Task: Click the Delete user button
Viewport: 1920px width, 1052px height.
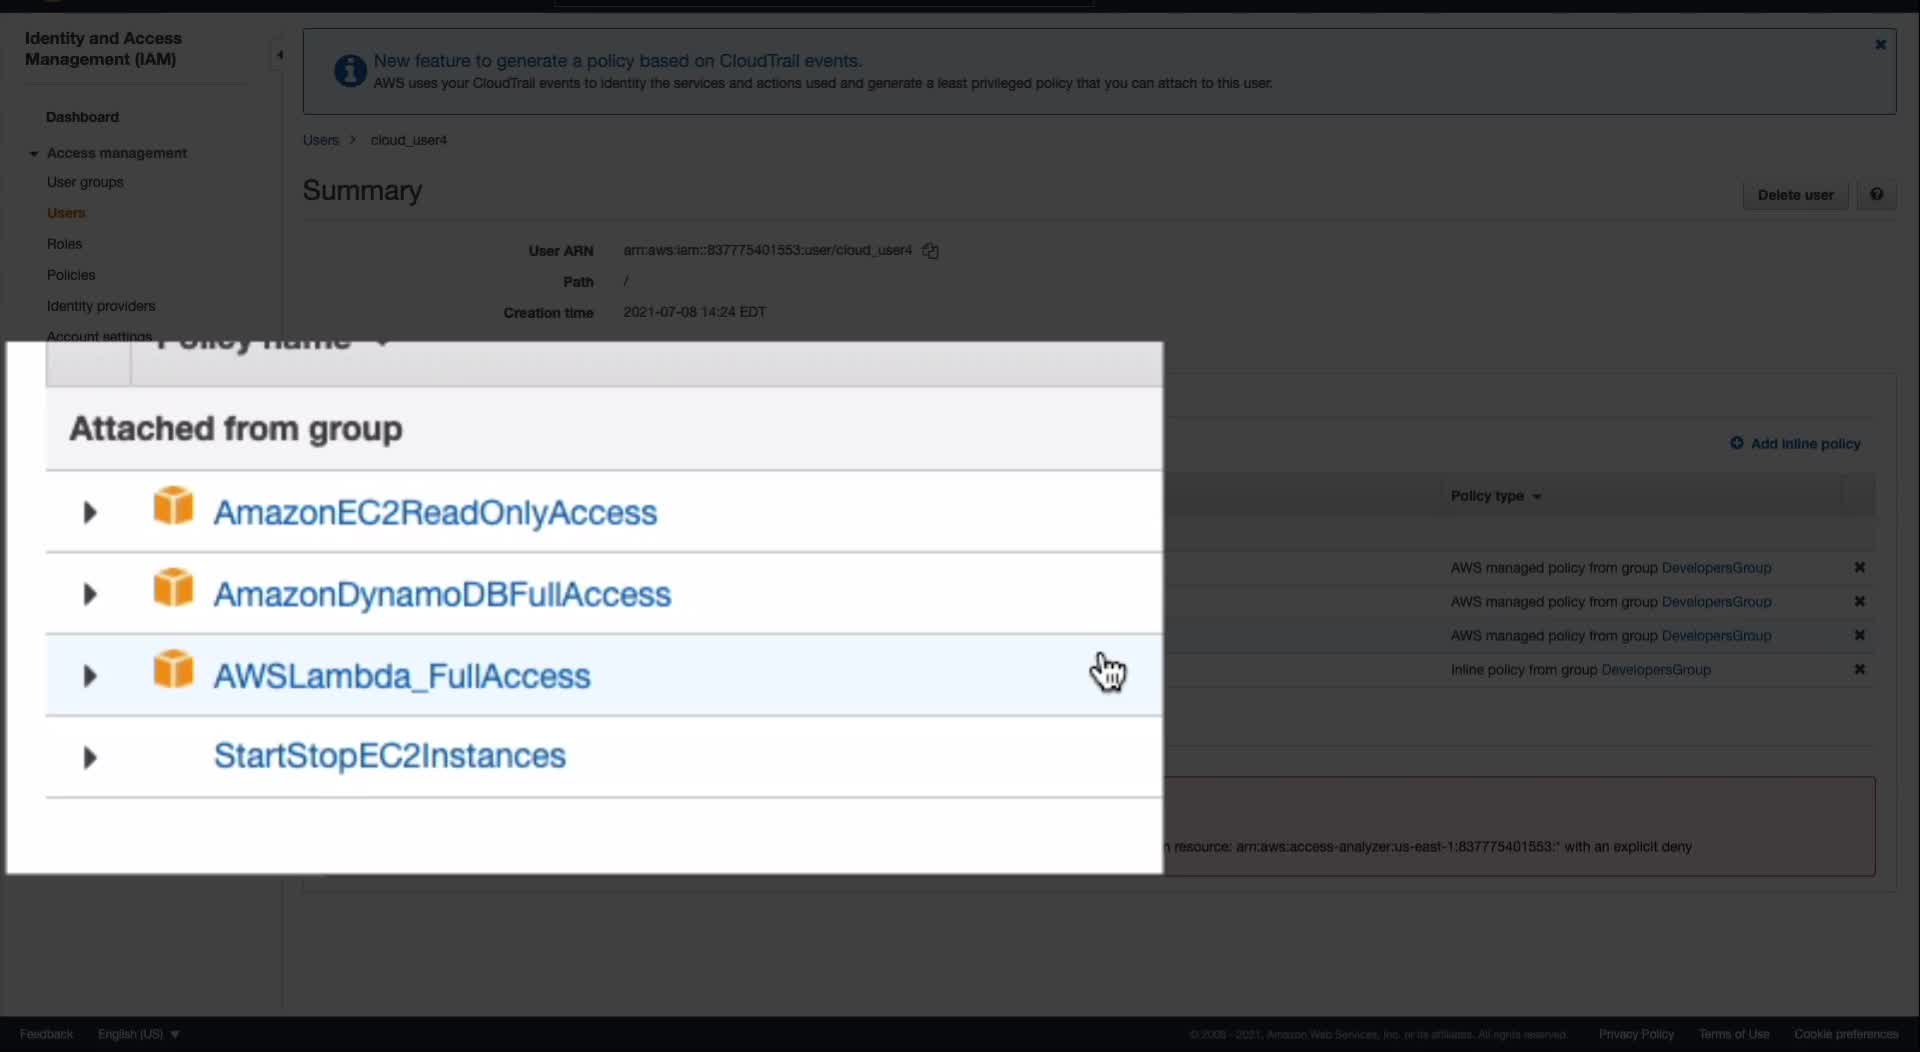Action: pos(1795,195)
